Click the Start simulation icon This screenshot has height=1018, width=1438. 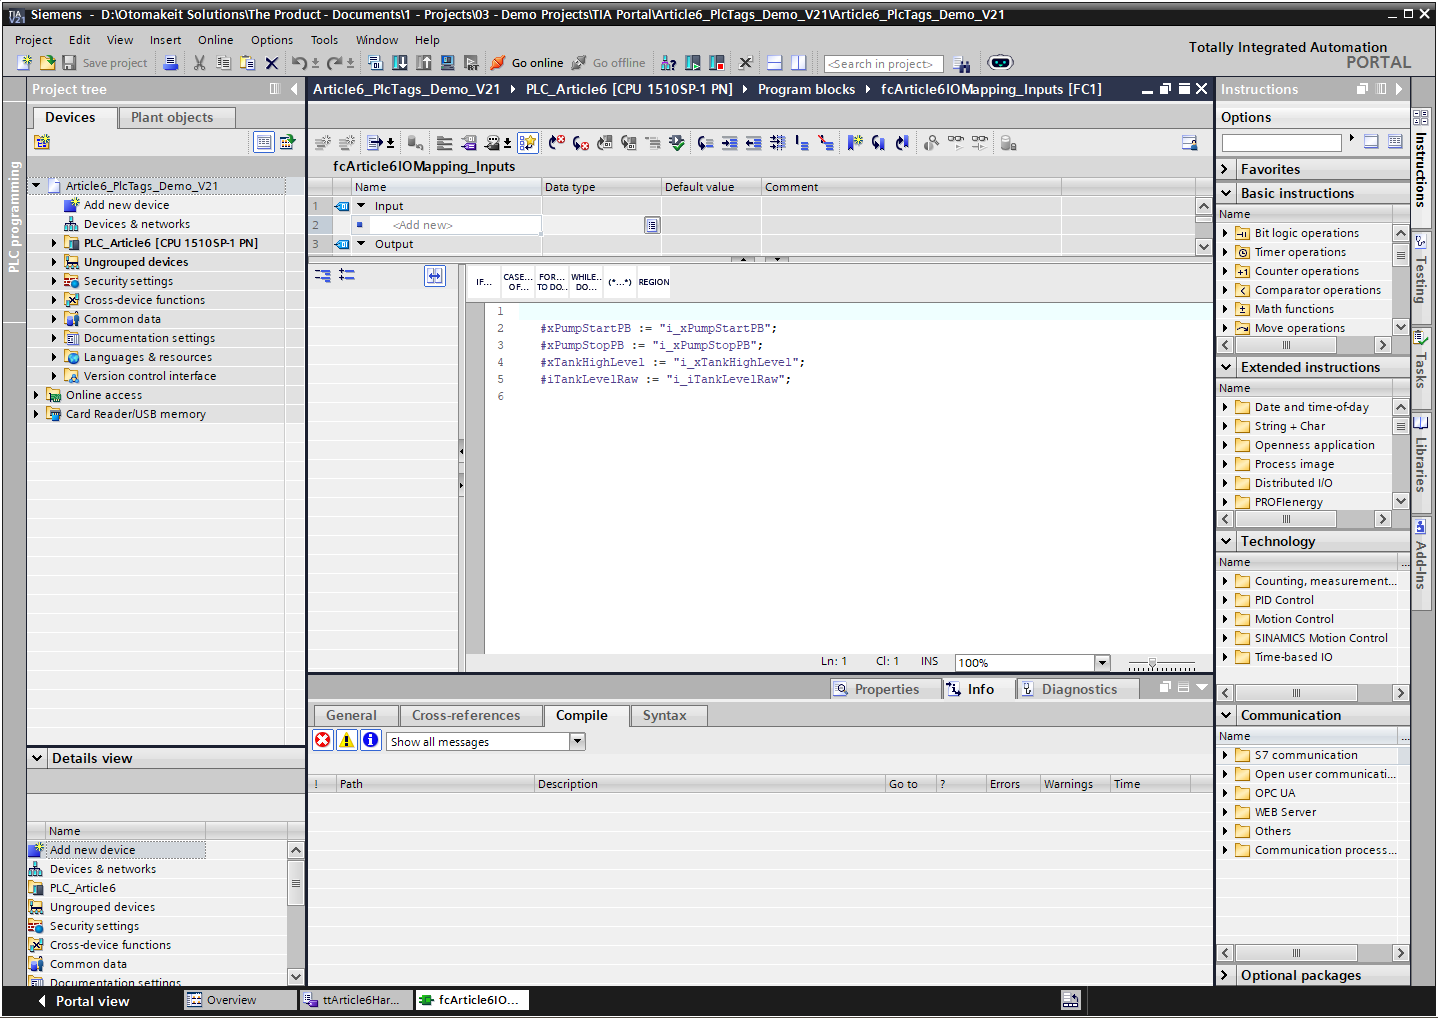coord(447,62)
